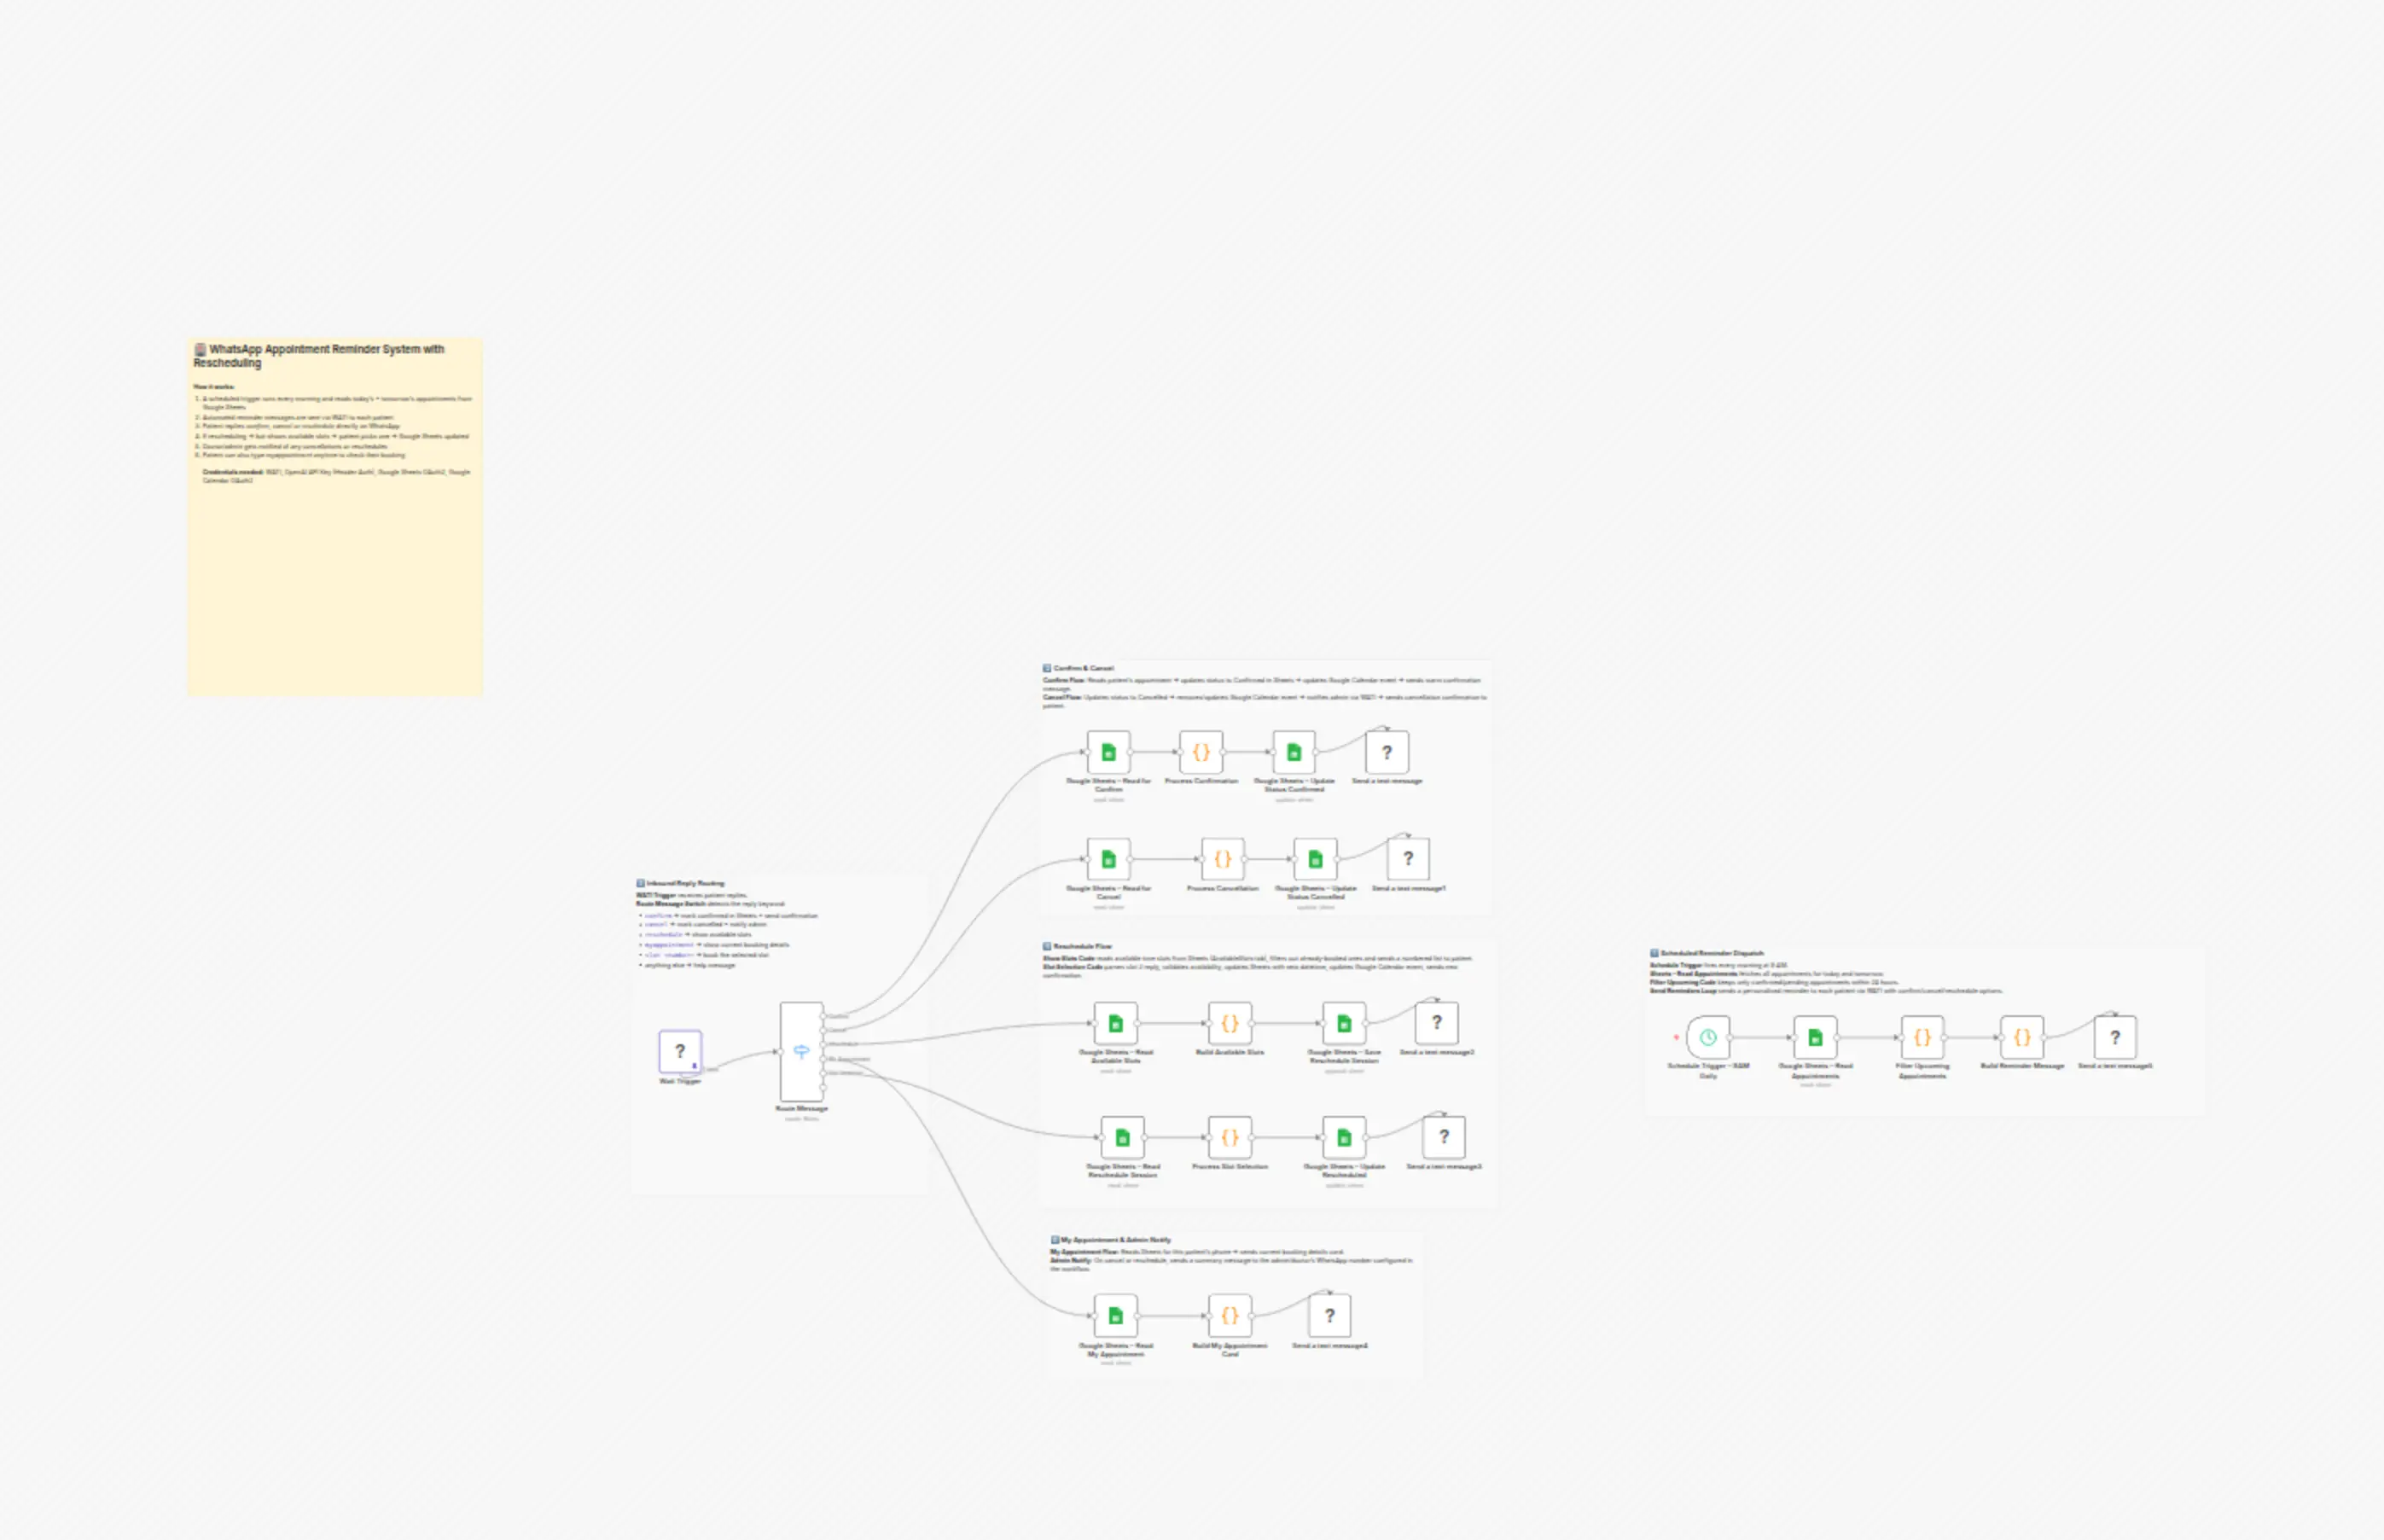Select Google Sheets Update Status Confirmed node
Screen dimensions: 2384x1540
(x=1294, y=752)
